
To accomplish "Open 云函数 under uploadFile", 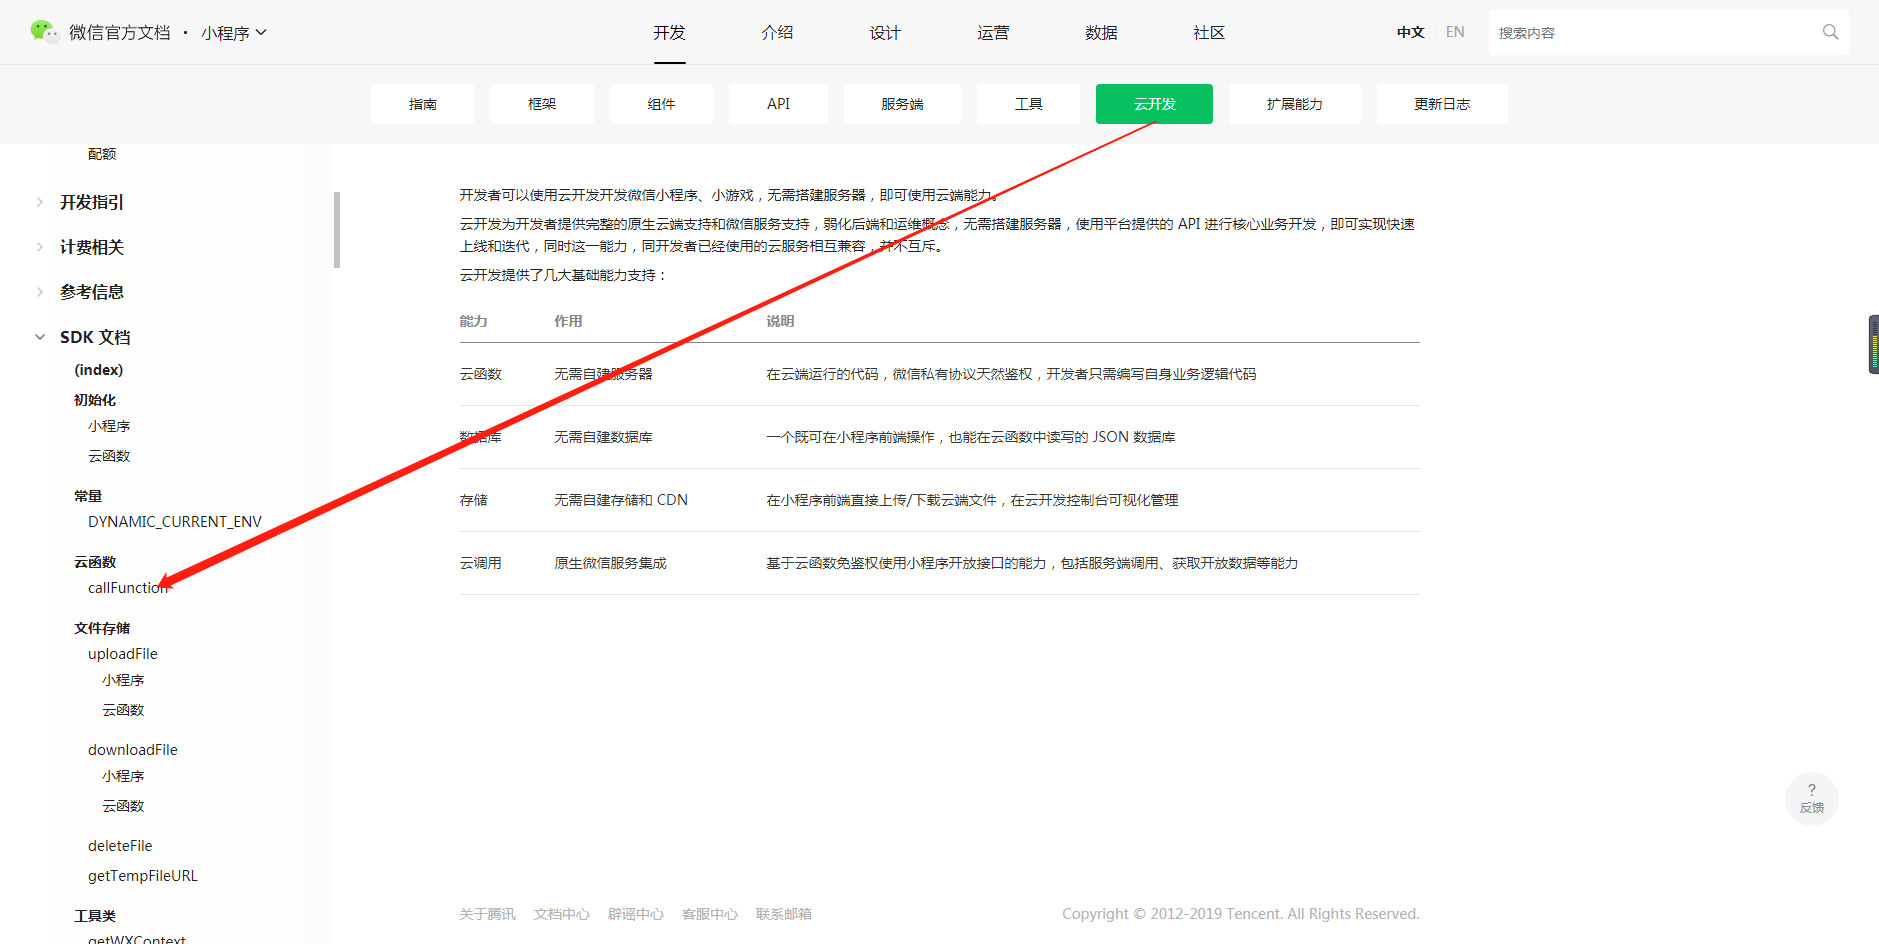I will (x=123, y=710).
